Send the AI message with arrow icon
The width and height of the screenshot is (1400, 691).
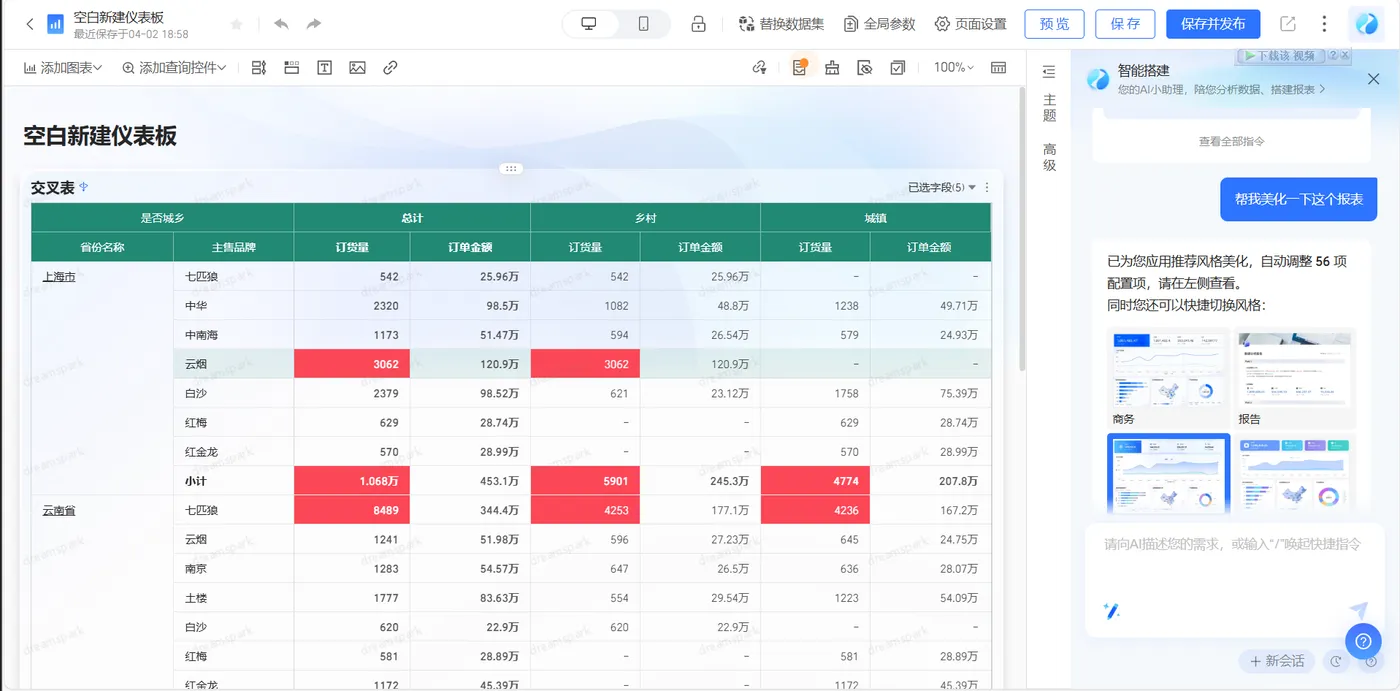pyautogui.click(x=1358, y=610)
